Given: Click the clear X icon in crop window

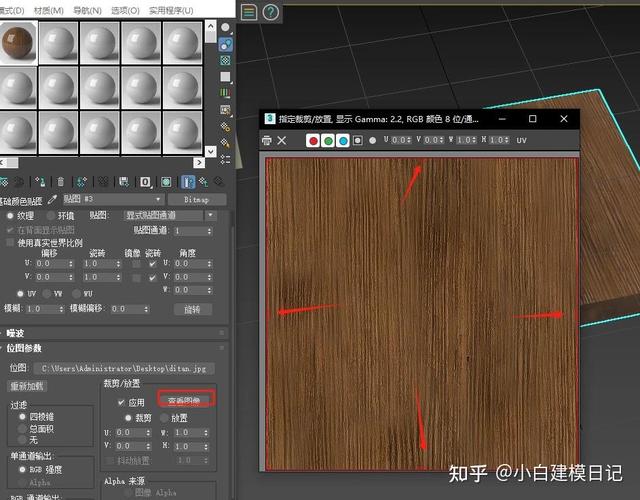Looking at the screenshot, I should (x=282, y=140).
